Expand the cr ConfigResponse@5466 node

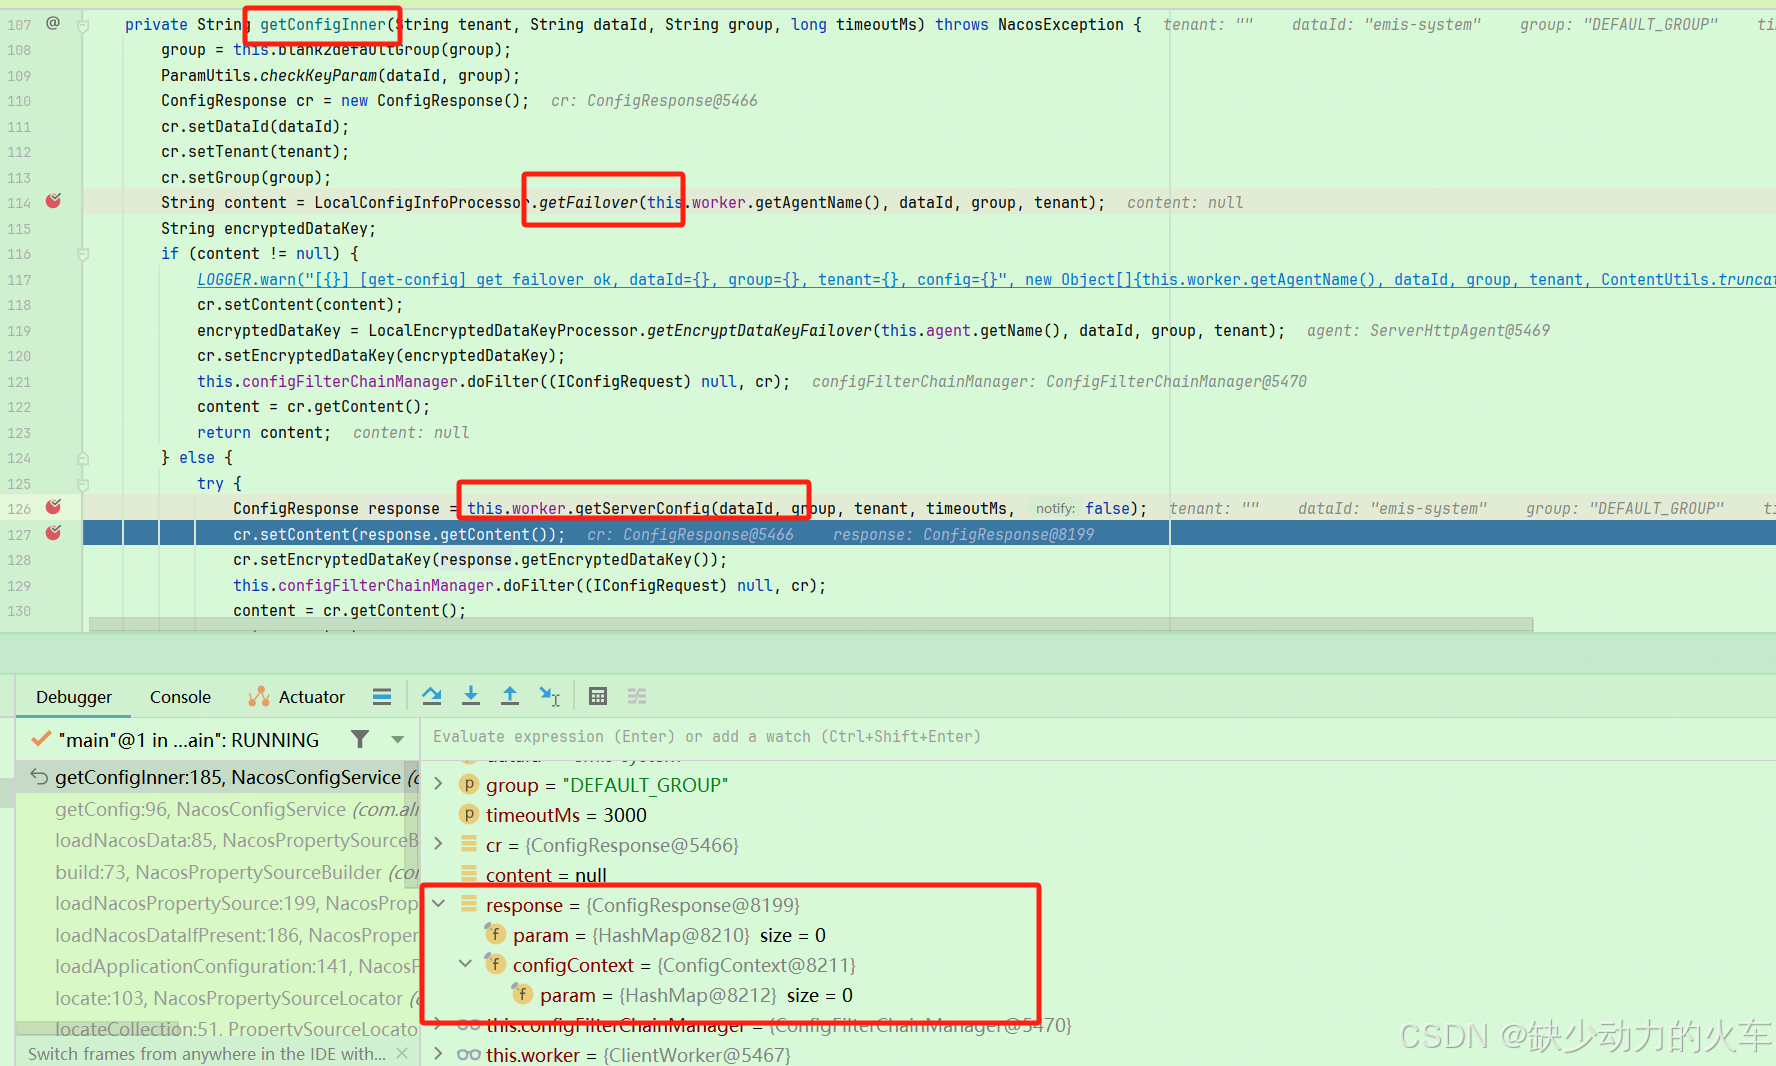[x=438, y=845]
